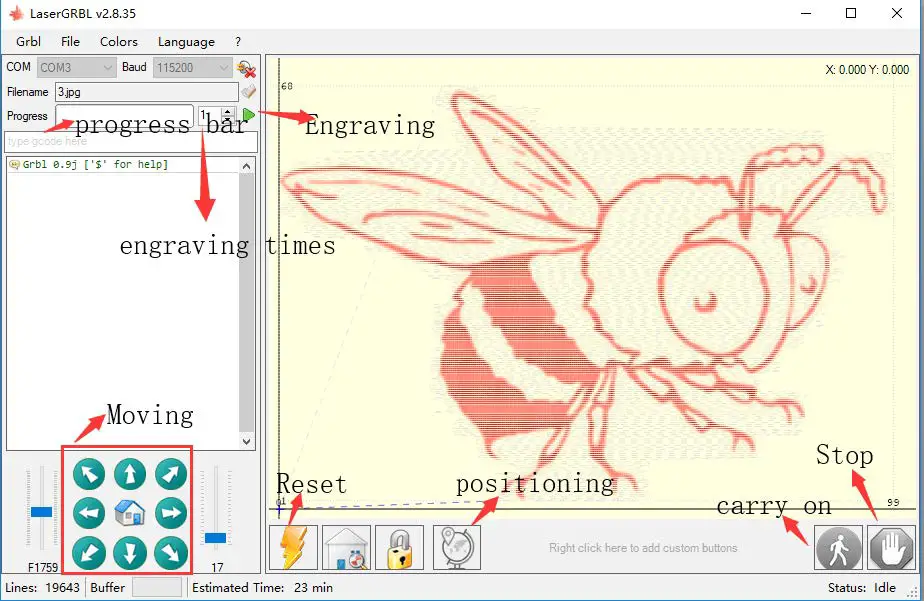The image size is (924, 601).
Task: Jog the laser upward
Action: [x=130, y=474]
